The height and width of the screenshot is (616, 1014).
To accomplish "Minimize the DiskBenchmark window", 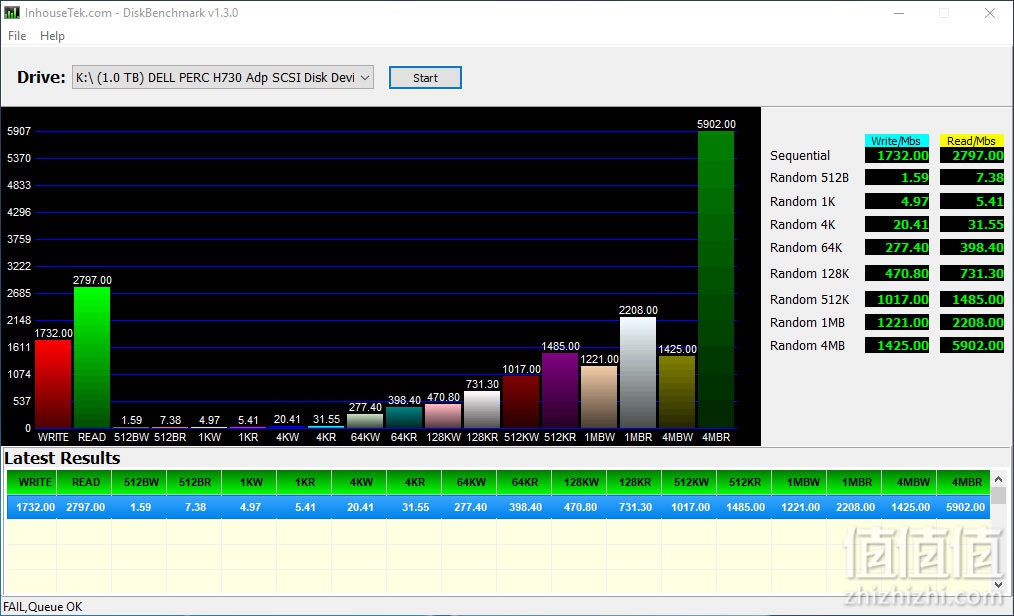I will (x=899, y=13).
